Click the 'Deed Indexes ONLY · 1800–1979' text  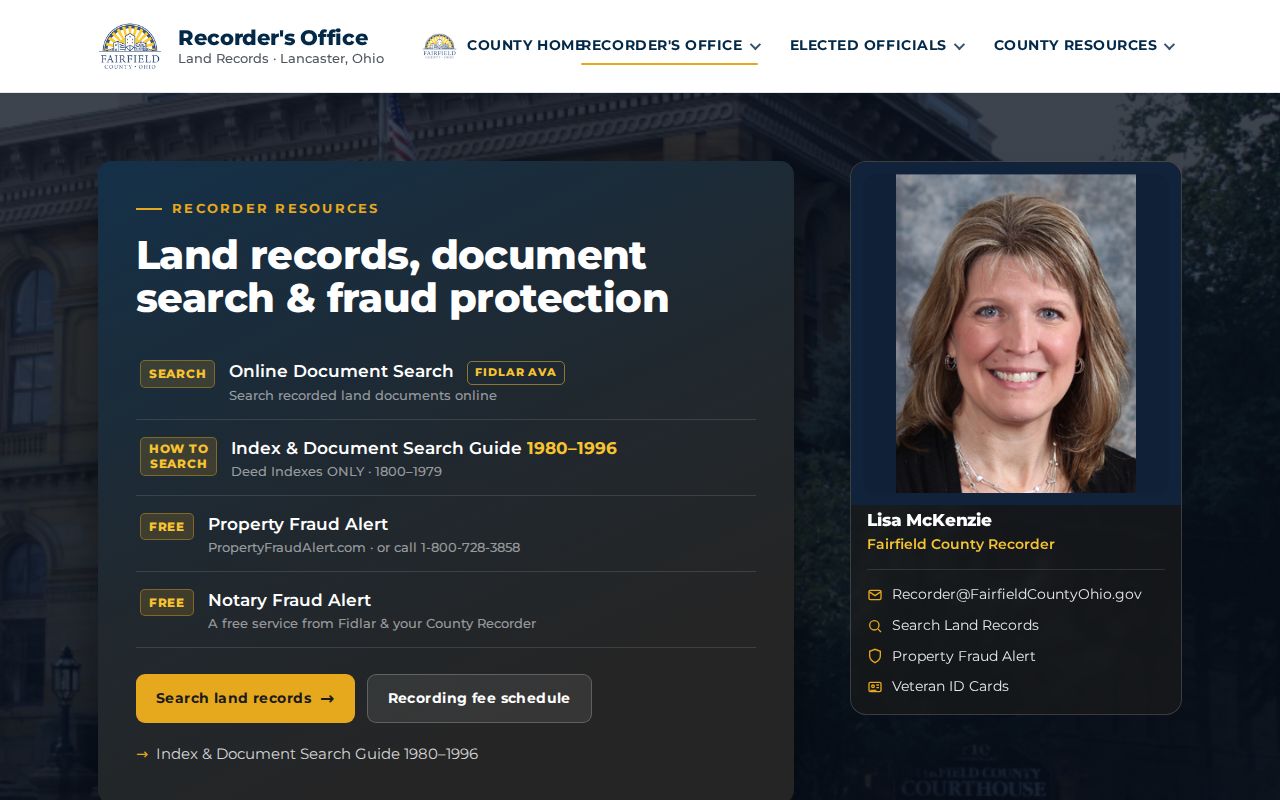(336, 472)
